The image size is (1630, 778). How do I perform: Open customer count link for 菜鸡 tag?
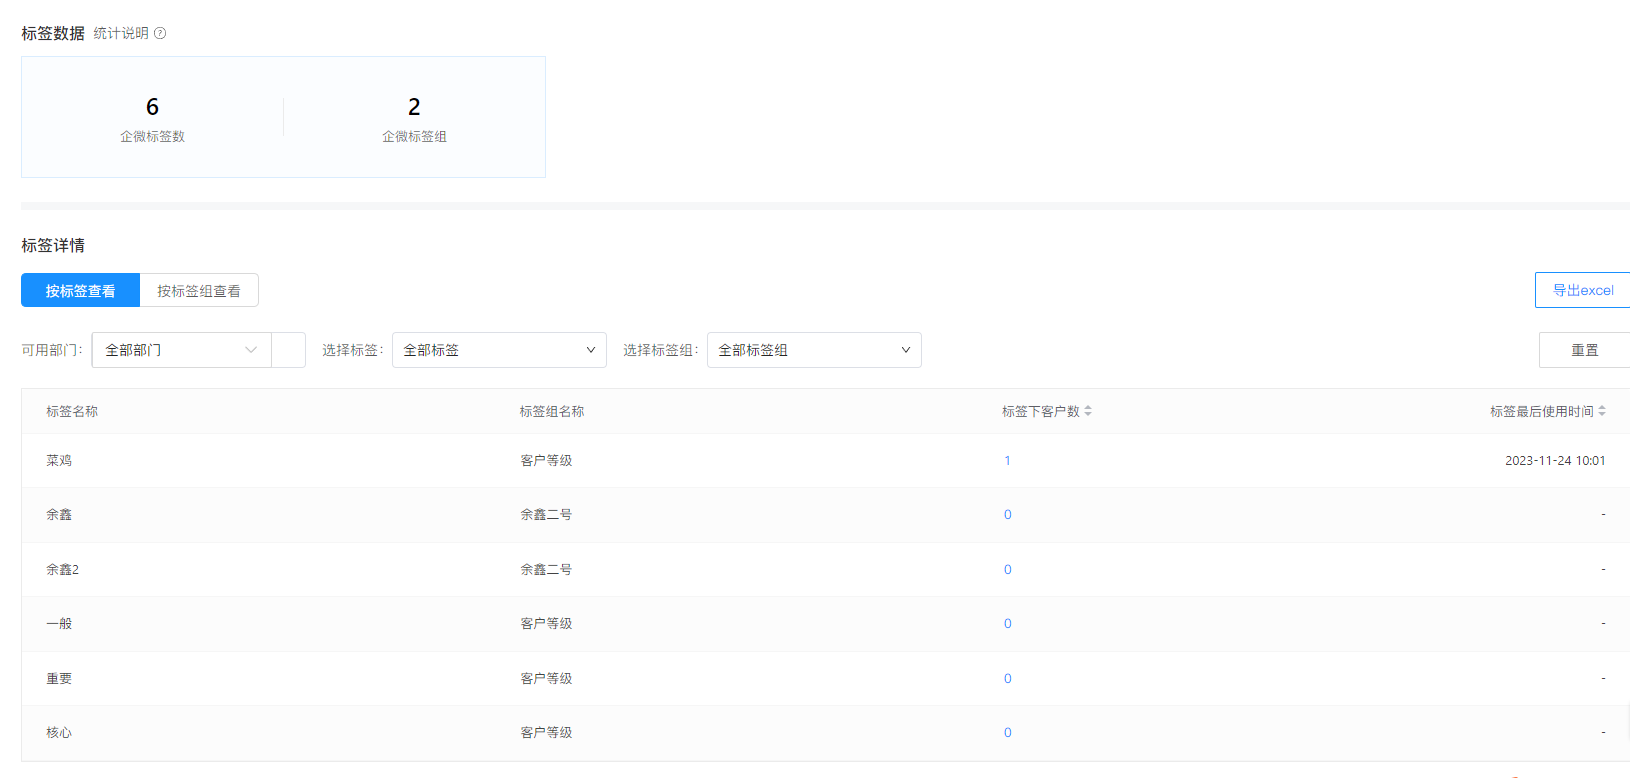(x=1007, y=461)
